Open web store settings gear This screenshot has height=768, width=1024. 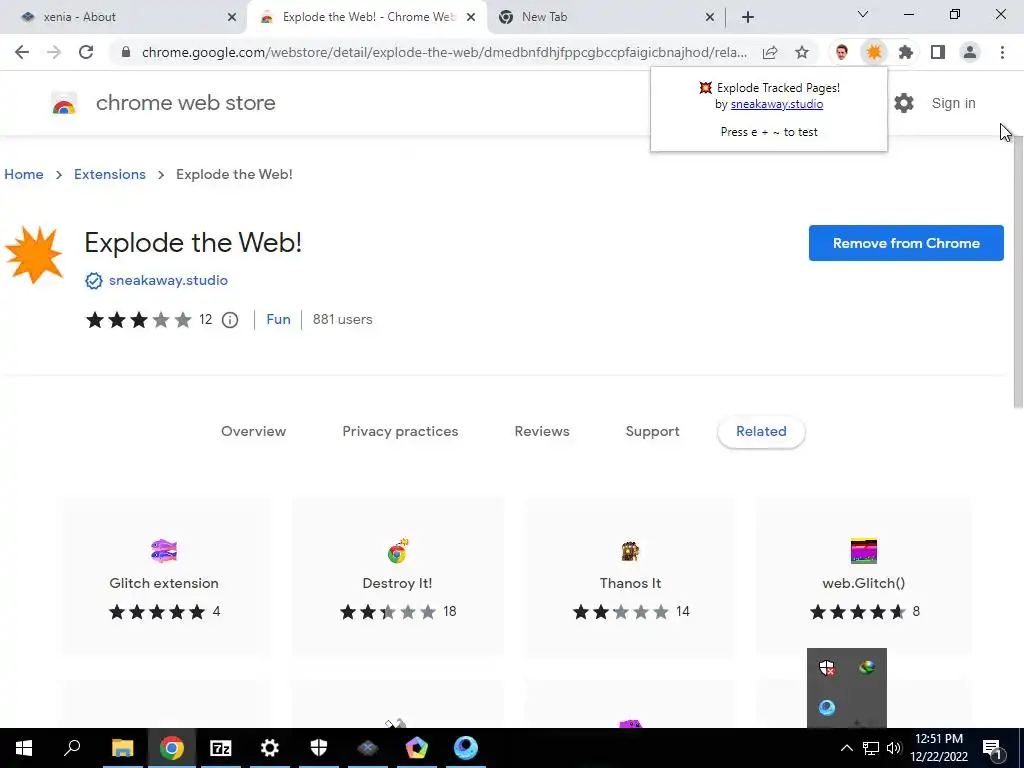pyautogui.click(x=904, y=103)
